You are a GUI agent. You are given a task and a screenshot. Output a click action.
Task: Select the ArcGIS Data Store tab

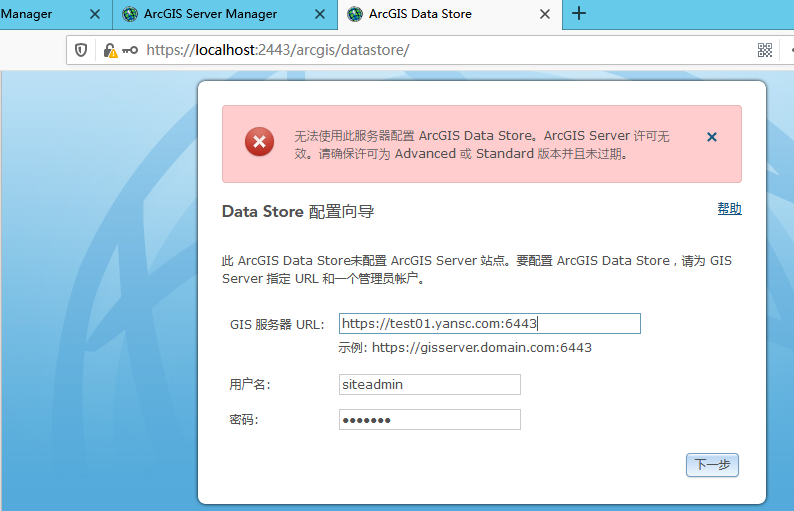pos(450,14)
